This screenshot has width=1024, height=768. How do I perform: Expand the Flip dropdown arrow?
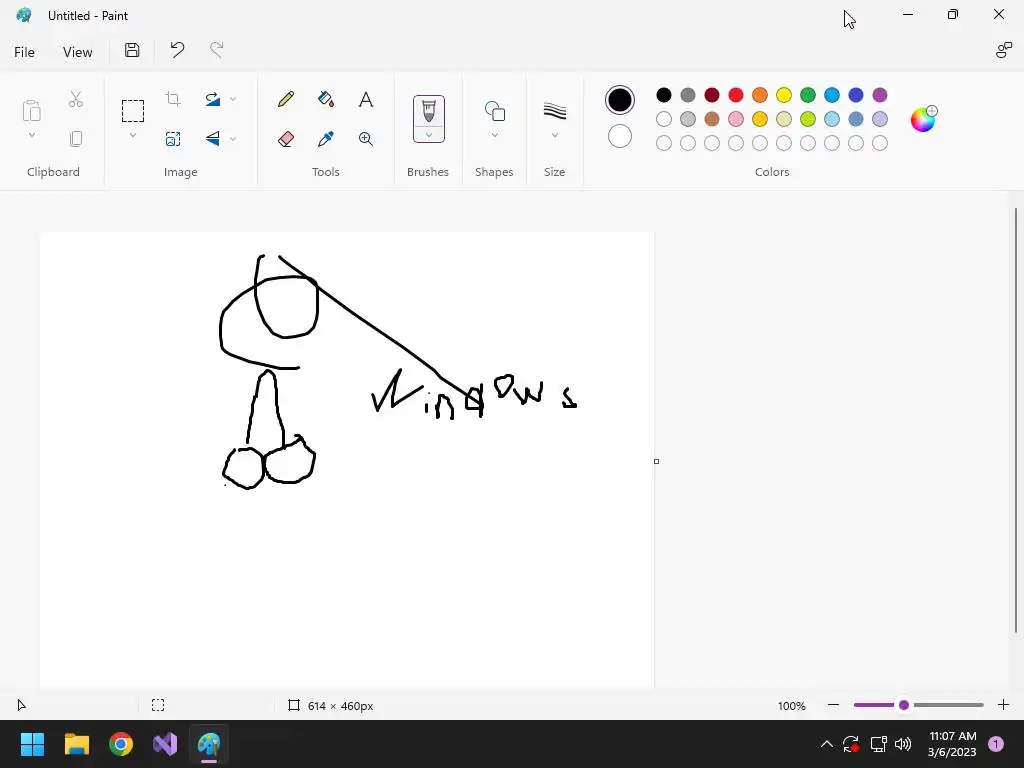click(x=233, y=138)
